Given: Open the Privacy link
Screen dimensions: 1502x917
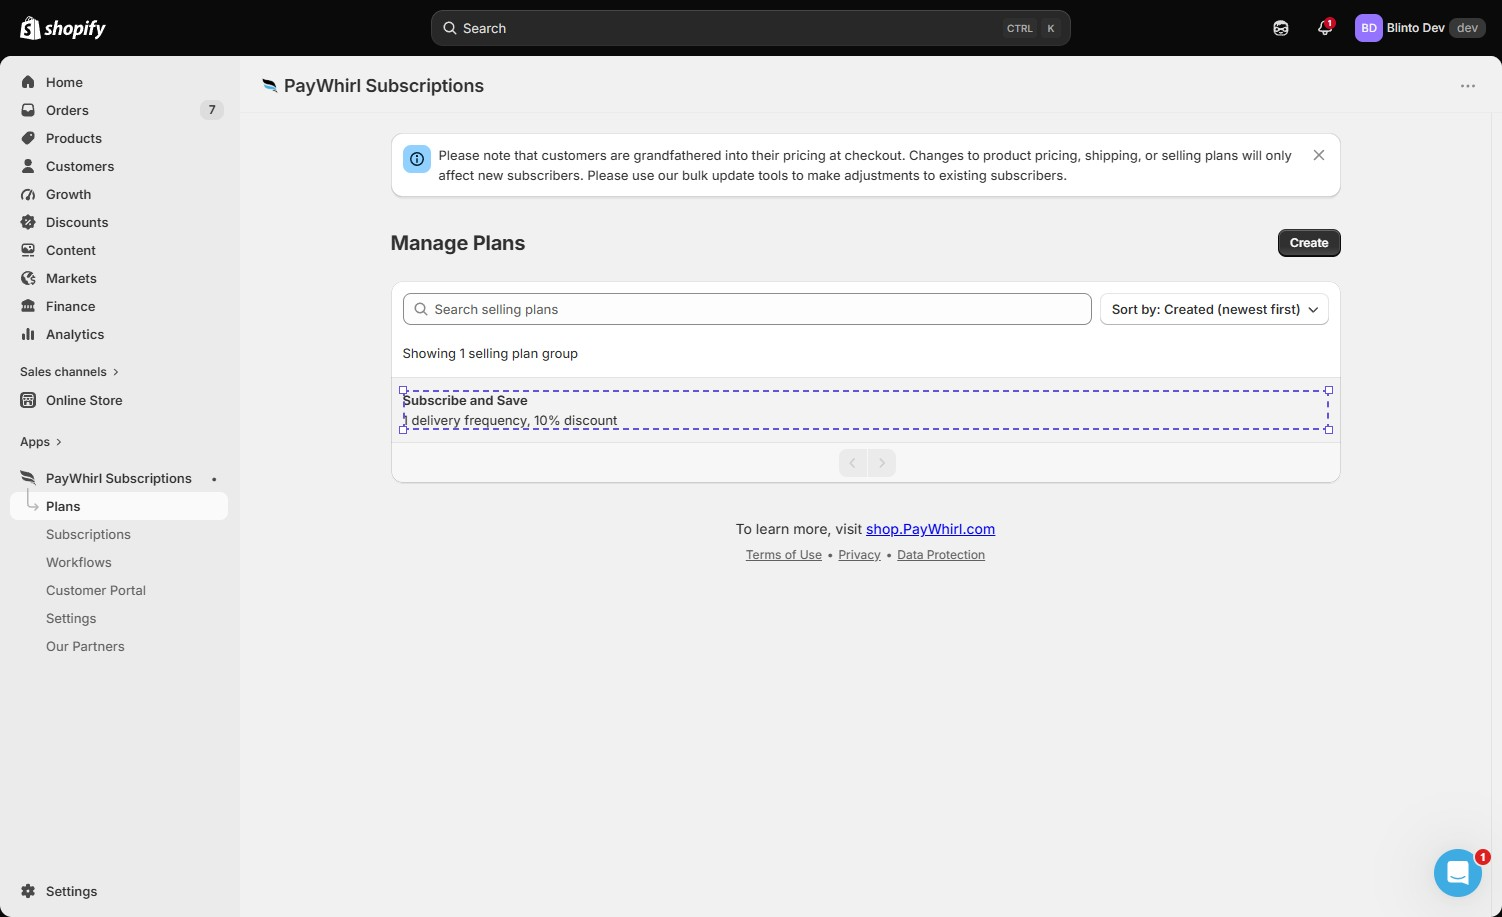Looking at the screenshot, I should click(859, 555).
